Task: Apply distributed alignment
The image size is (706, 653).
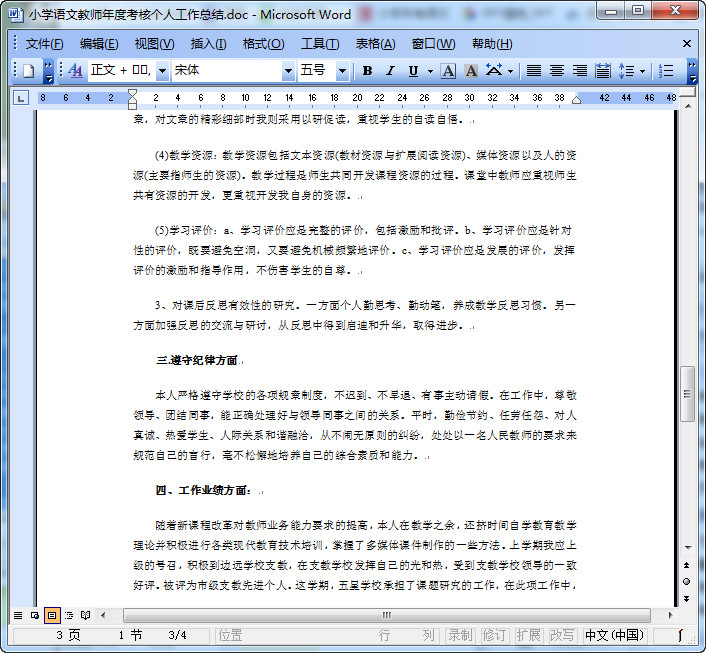Action: pos(603,71)
